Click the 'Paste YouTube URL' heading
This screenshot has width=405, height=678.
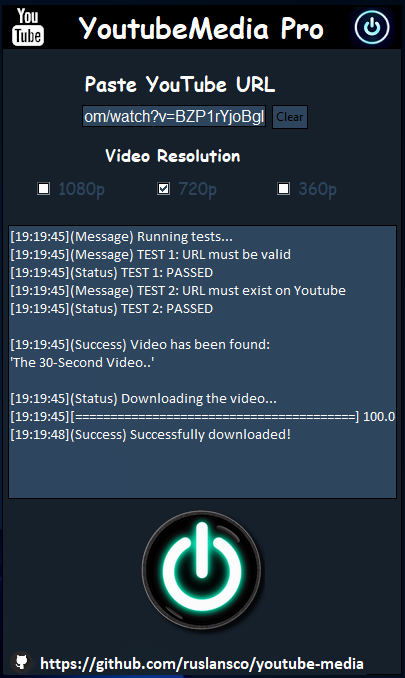(180, 84)
